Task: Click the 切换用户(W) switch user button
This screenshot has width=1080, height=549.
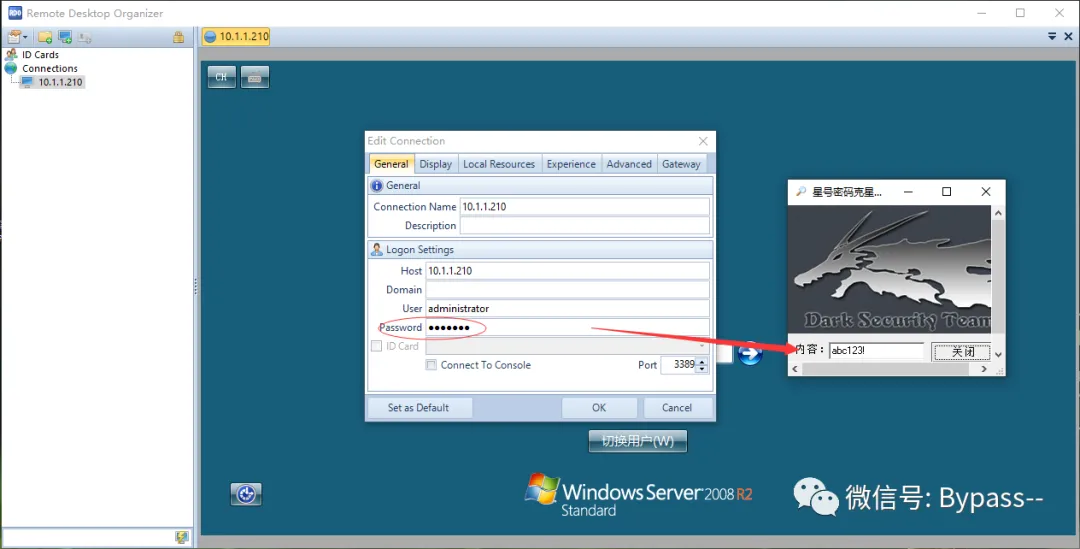Action: [638, 441]
